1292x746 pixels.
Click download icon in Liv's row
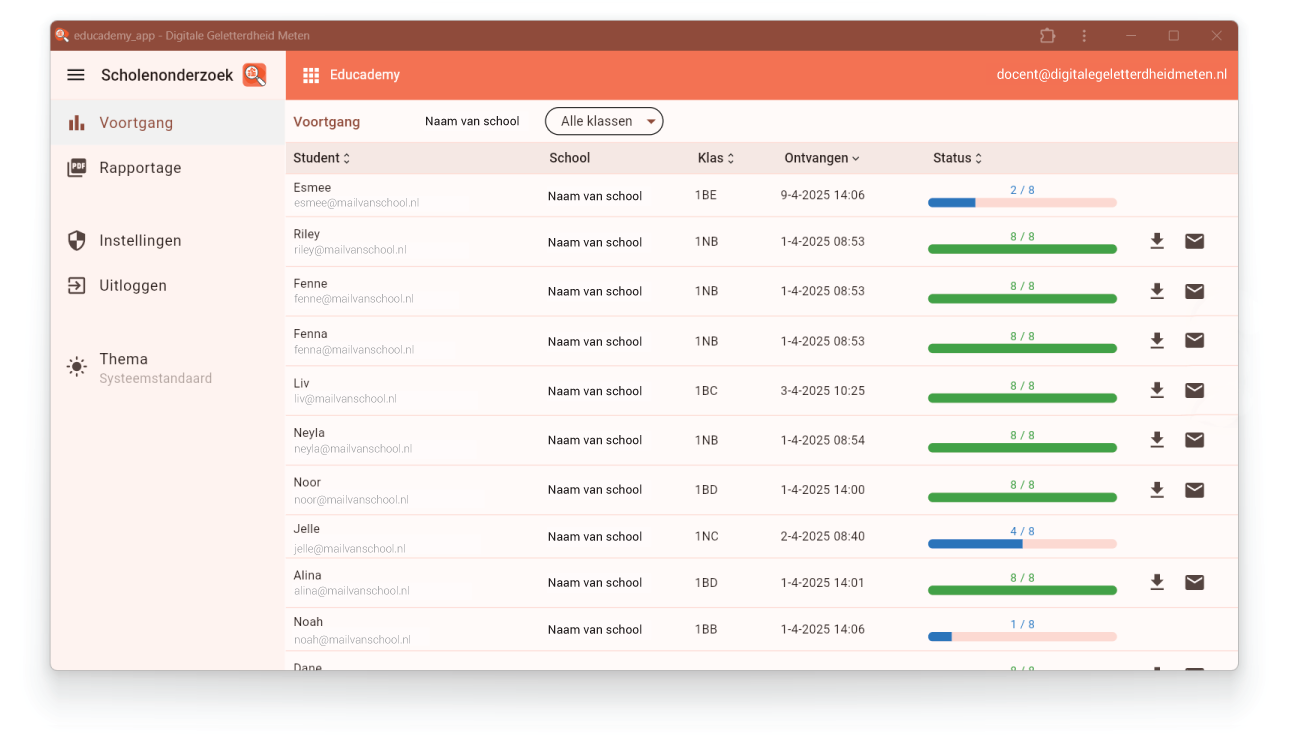(1157, 390)
